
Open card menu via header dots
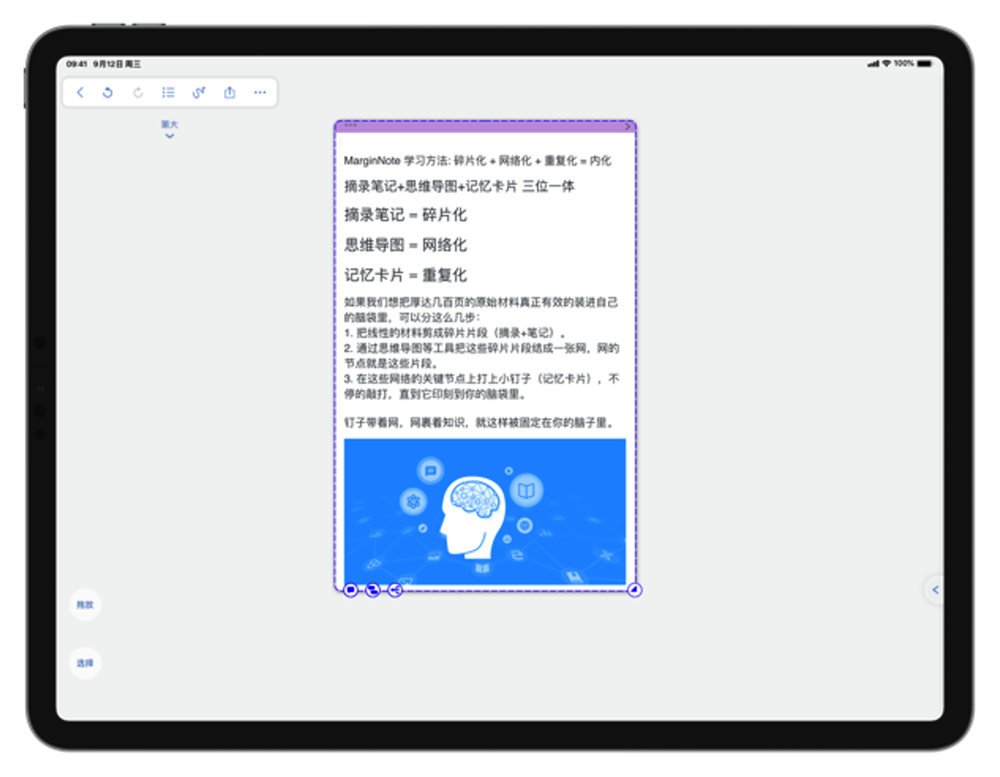pos(350,125)
